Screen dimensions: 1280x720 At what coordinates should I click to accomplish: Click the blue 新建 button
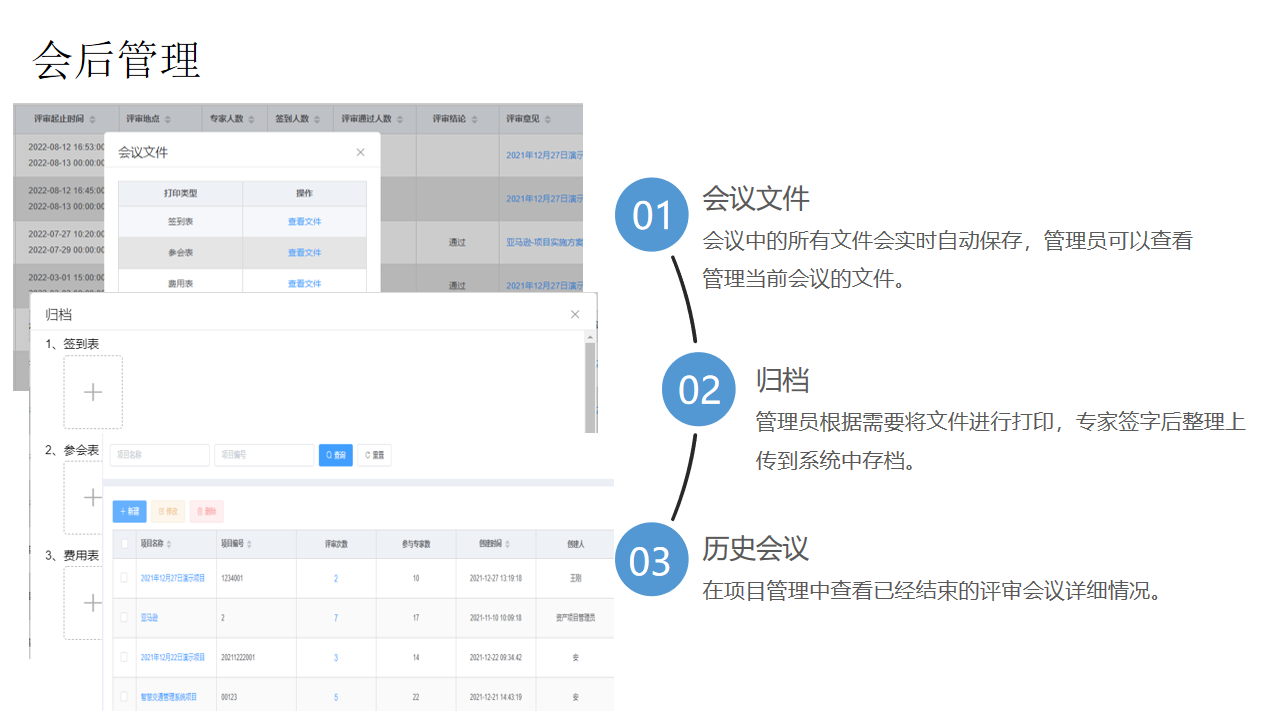(x=130, y=511)
